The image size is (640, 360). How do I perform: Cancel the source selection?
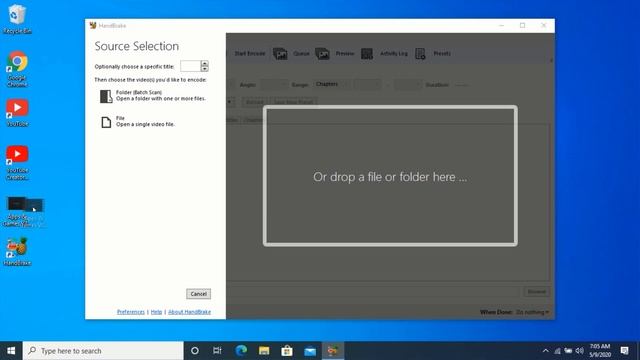[x=198, y=294]
